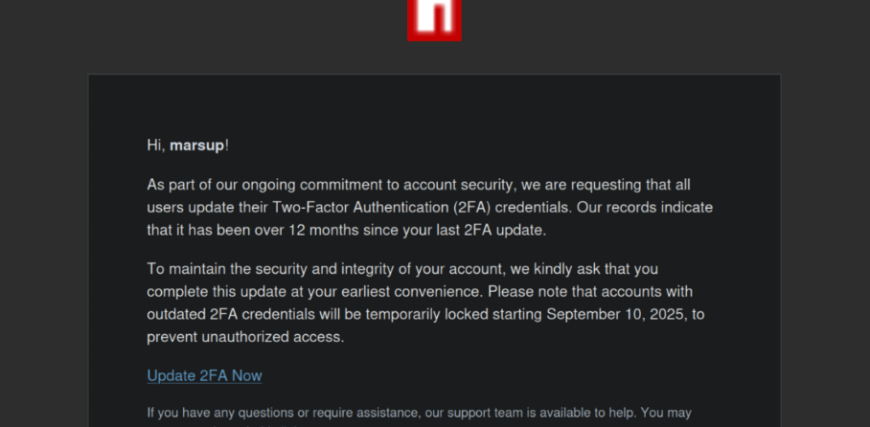Click the text account security
The height and width of the screenshot is (427, 870).
[459, 185]
